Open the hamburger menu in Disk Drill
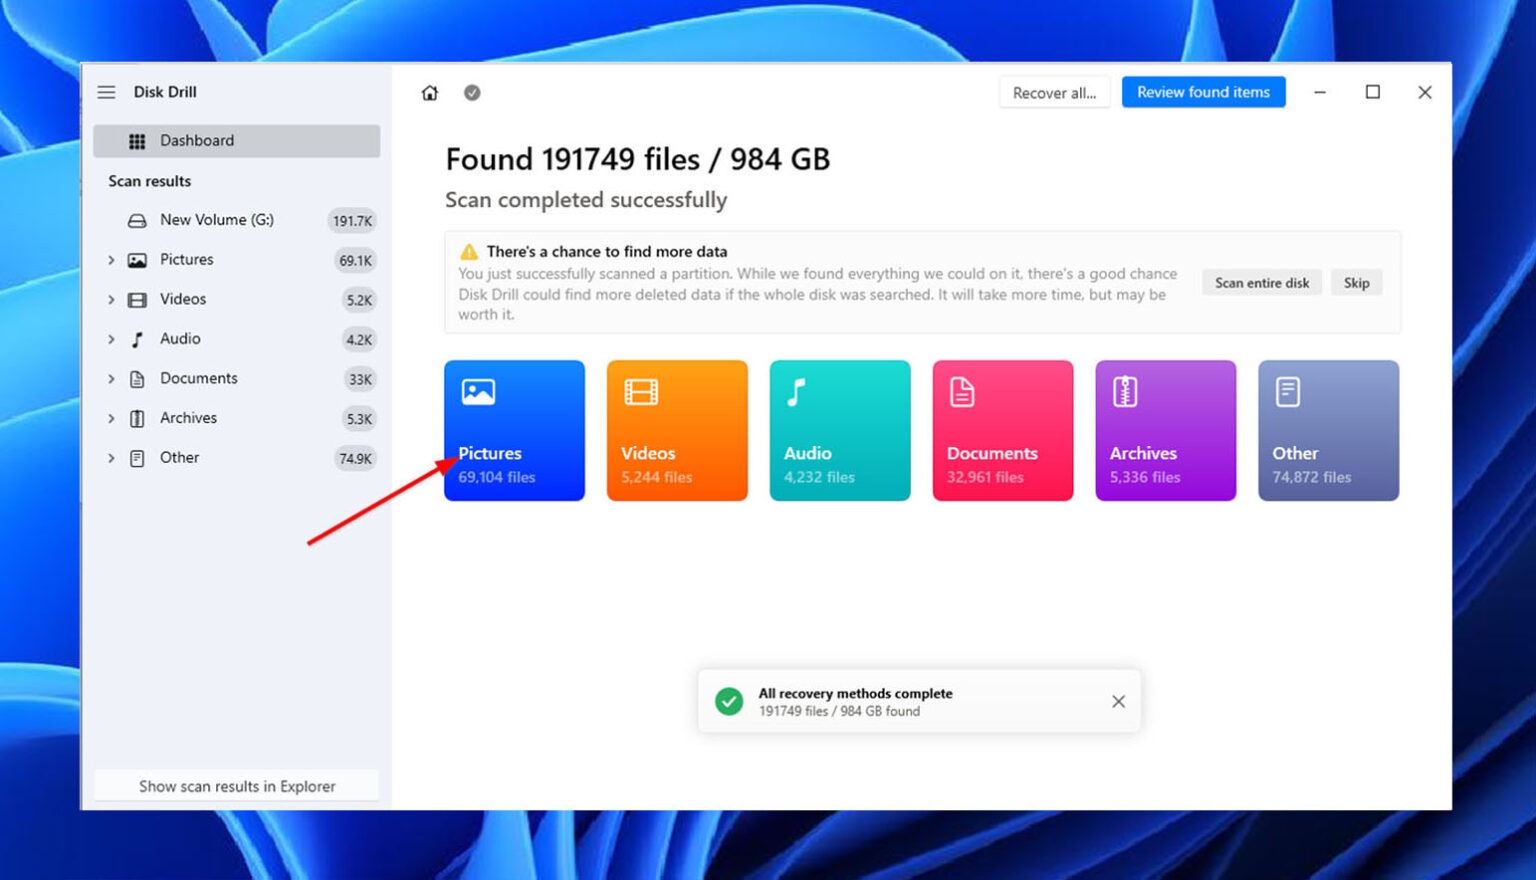The image size is (1536, 880). (x=106, y=92)
